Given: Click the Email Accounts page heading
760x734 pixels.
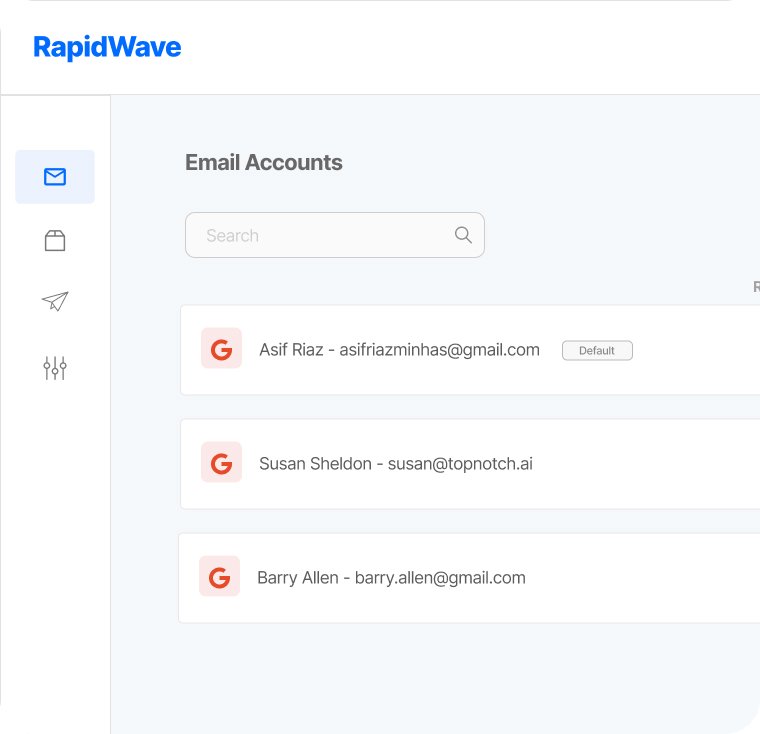Looking at the screenshot, I should [x=264, y=163].
